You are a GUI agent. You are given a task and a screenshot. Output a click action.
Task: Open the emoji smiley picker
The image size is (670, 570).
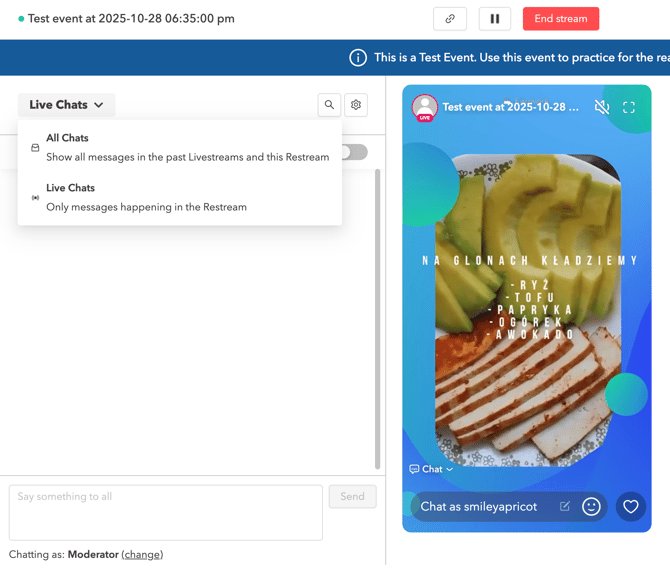pos(591,507)
